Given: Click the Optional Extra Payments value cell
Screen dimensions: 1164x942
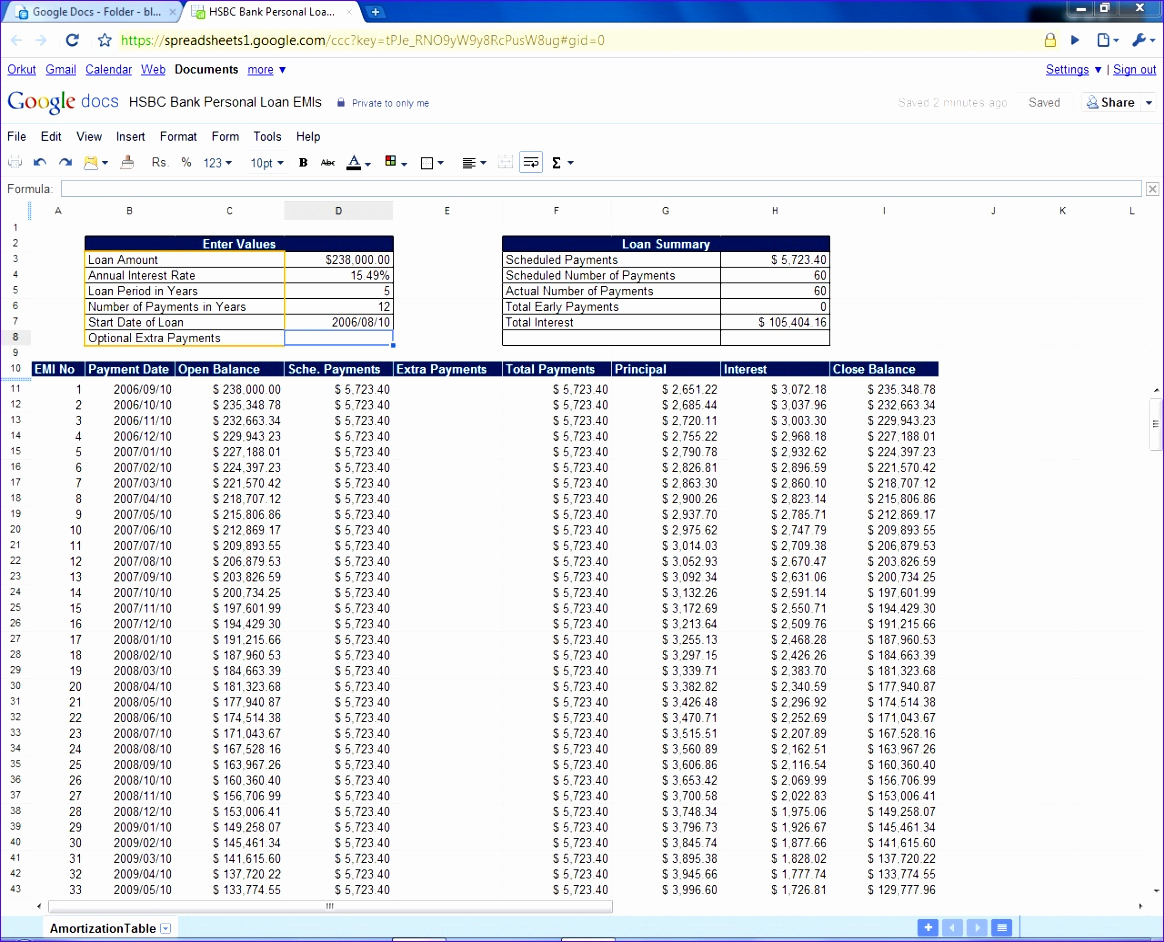Looking at the screenshot, I should (x=339, y=338).
